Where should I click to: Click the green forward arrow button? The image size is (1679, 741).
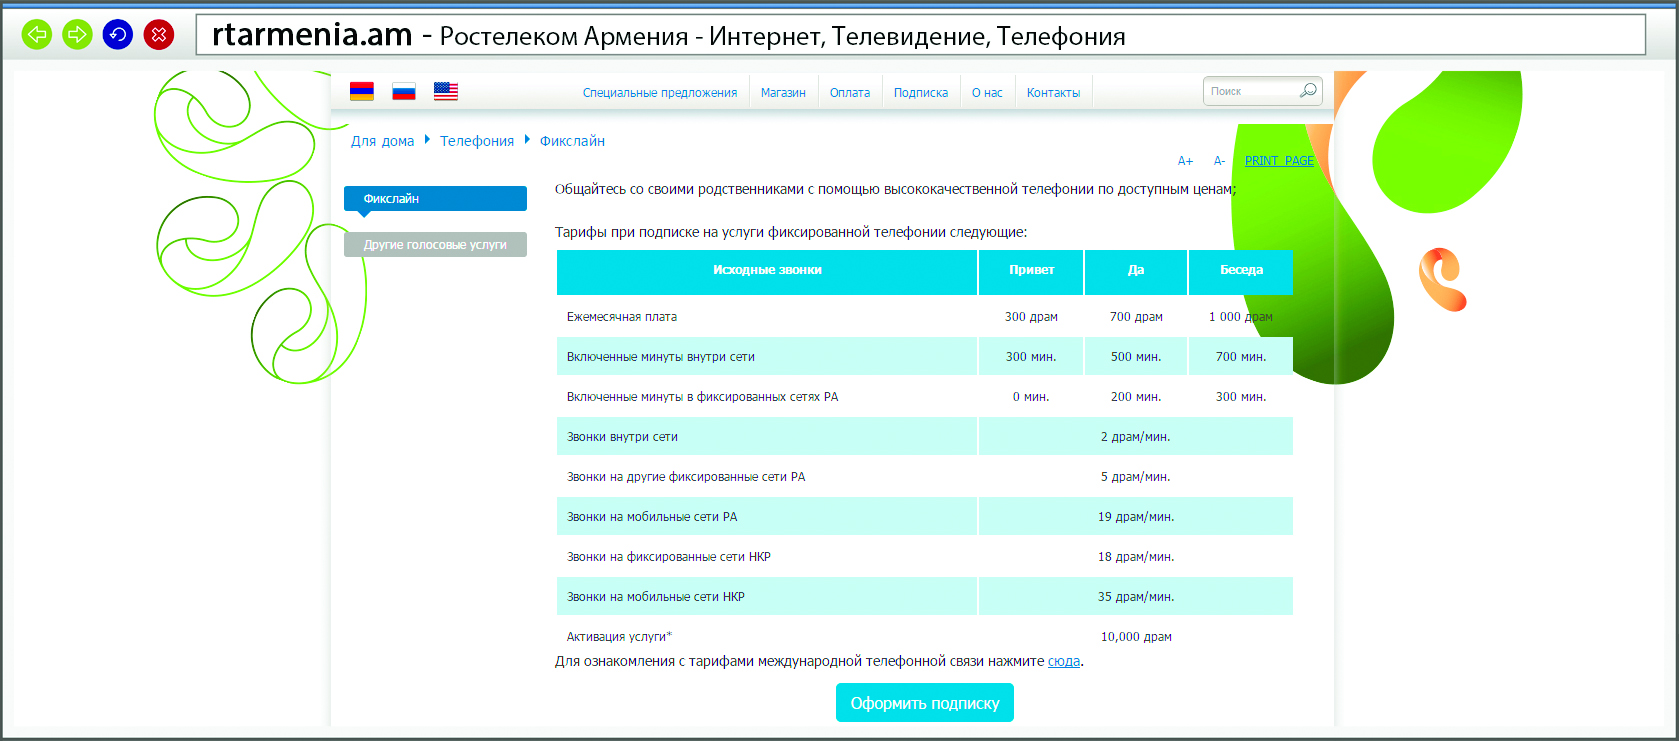(x=77, y=35)
